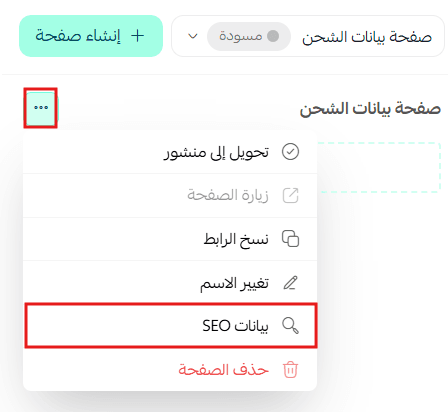Viewport: 448px width, 412px height.
Task: Choose نسخ الرابط from the menu
Action: (170, 239)
